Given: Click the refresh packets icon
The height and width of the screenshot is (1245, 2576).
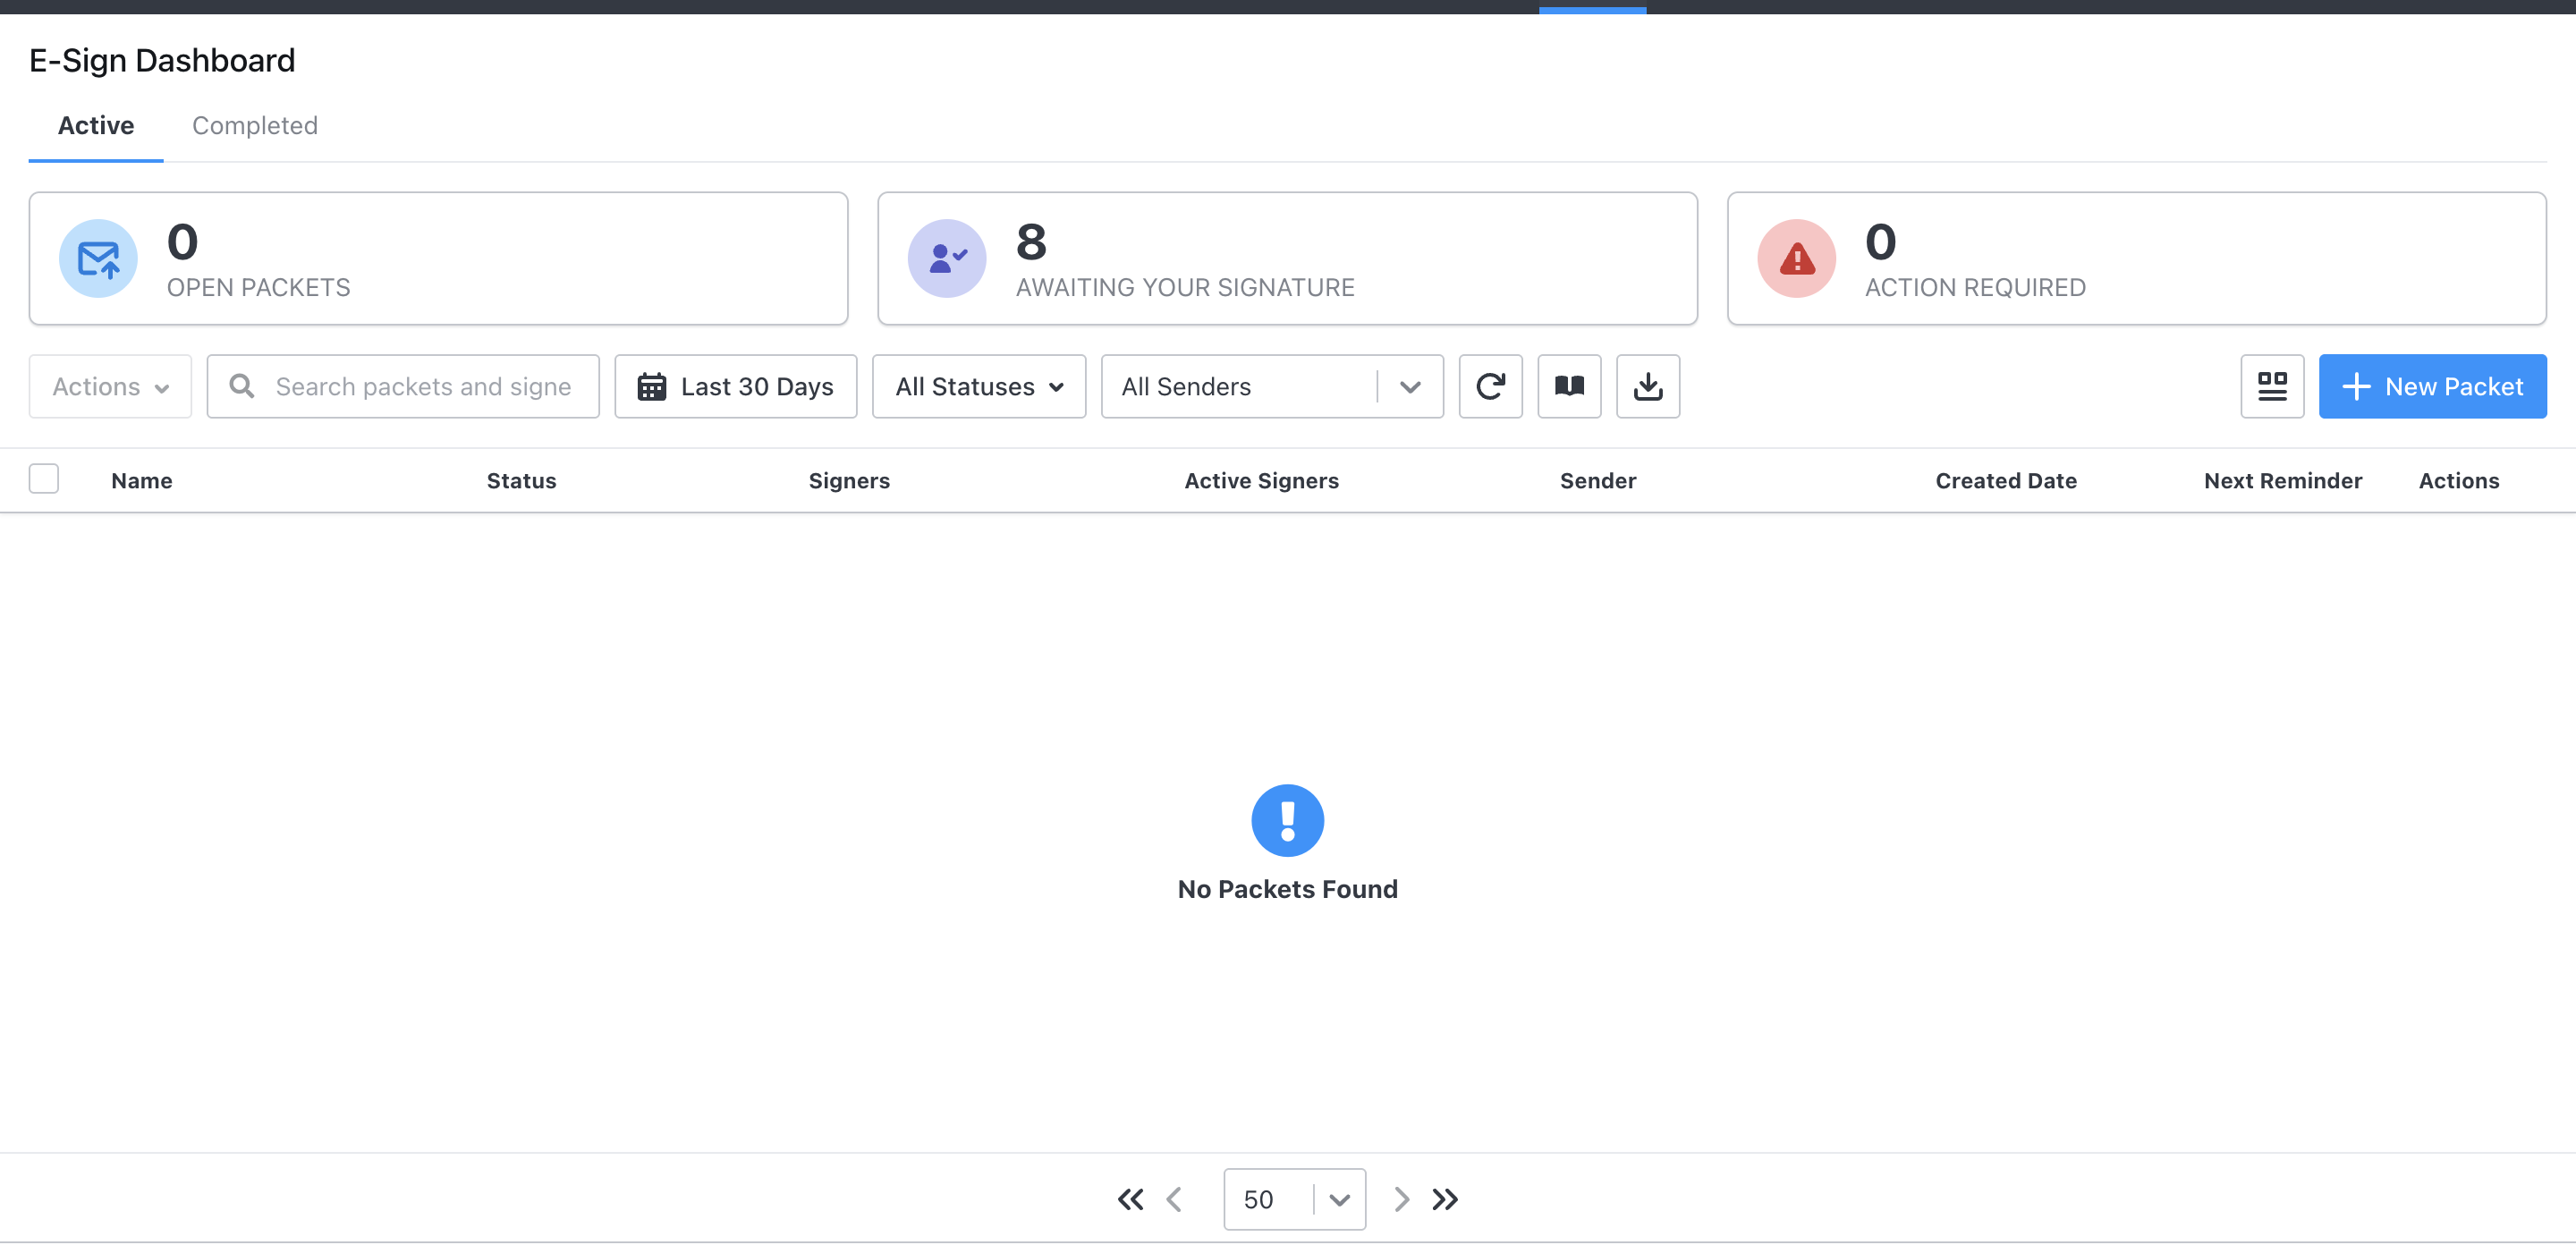Looking at the screenshot, I should coord(1490,386).
